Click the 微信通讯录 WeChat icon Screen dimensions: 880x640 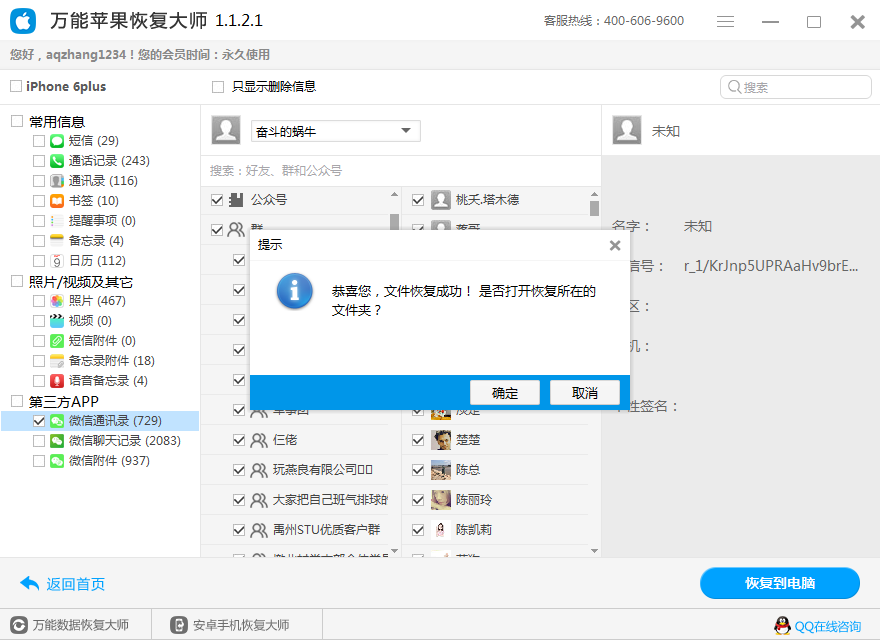57,420
